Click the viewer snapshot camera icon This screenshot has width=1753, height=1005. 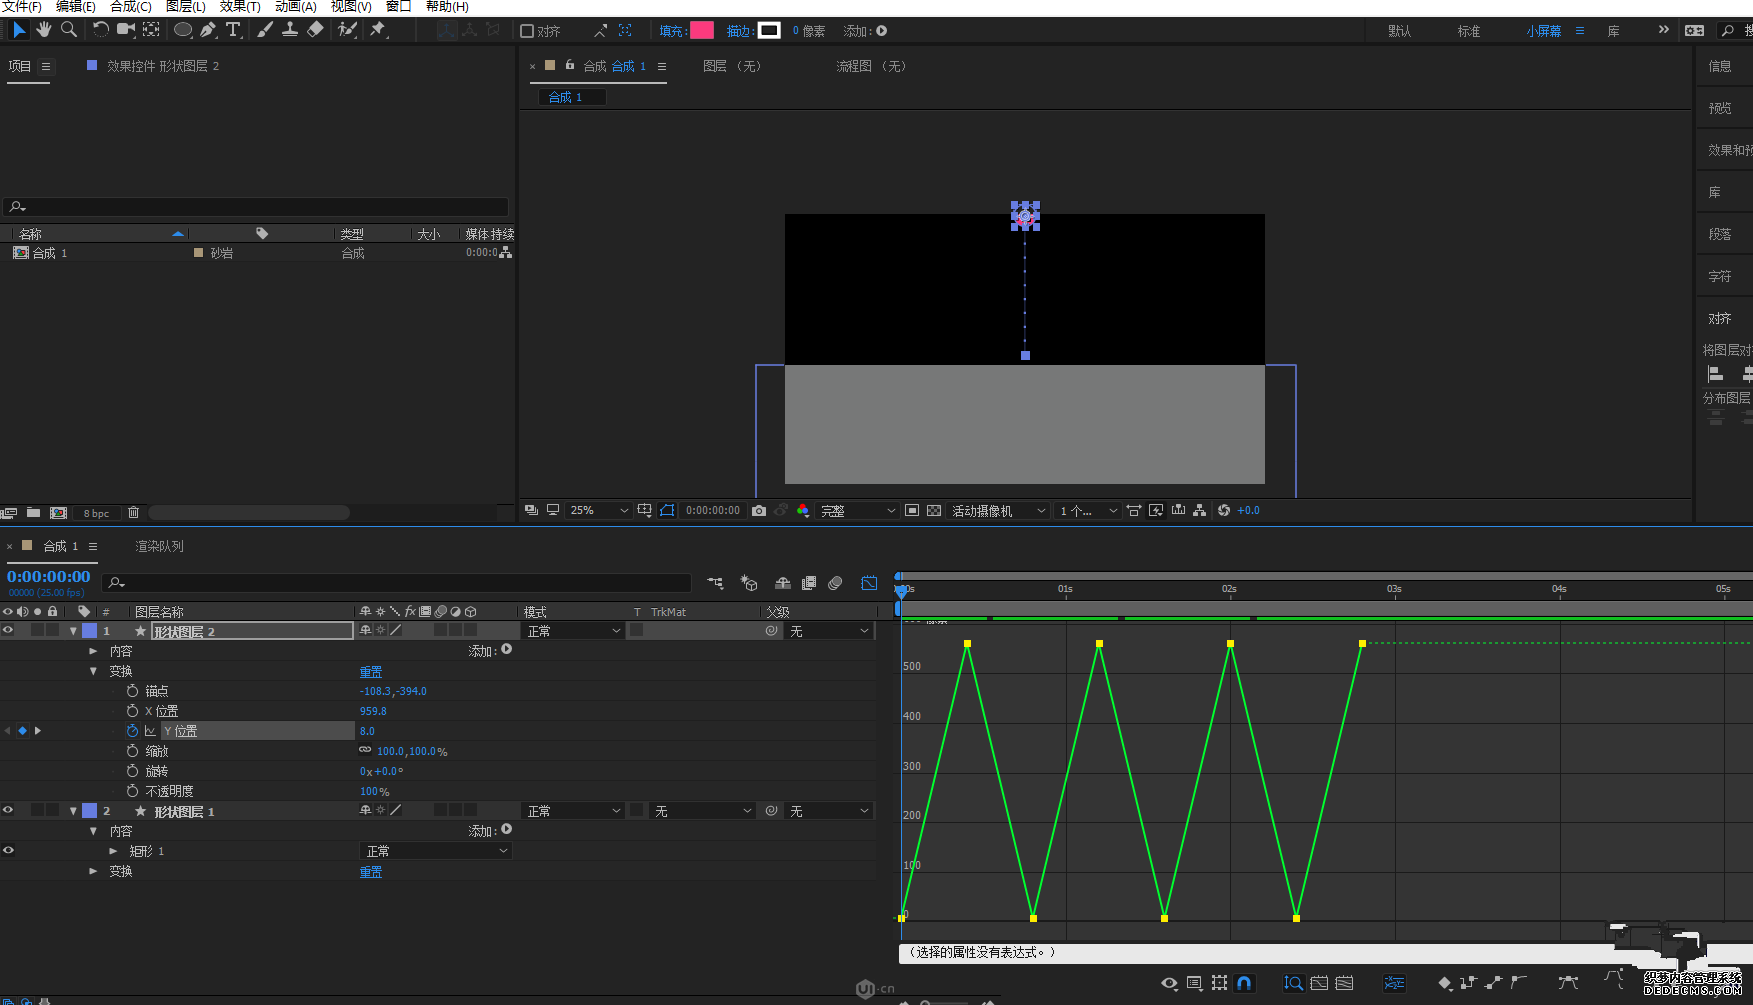point(759,511)
